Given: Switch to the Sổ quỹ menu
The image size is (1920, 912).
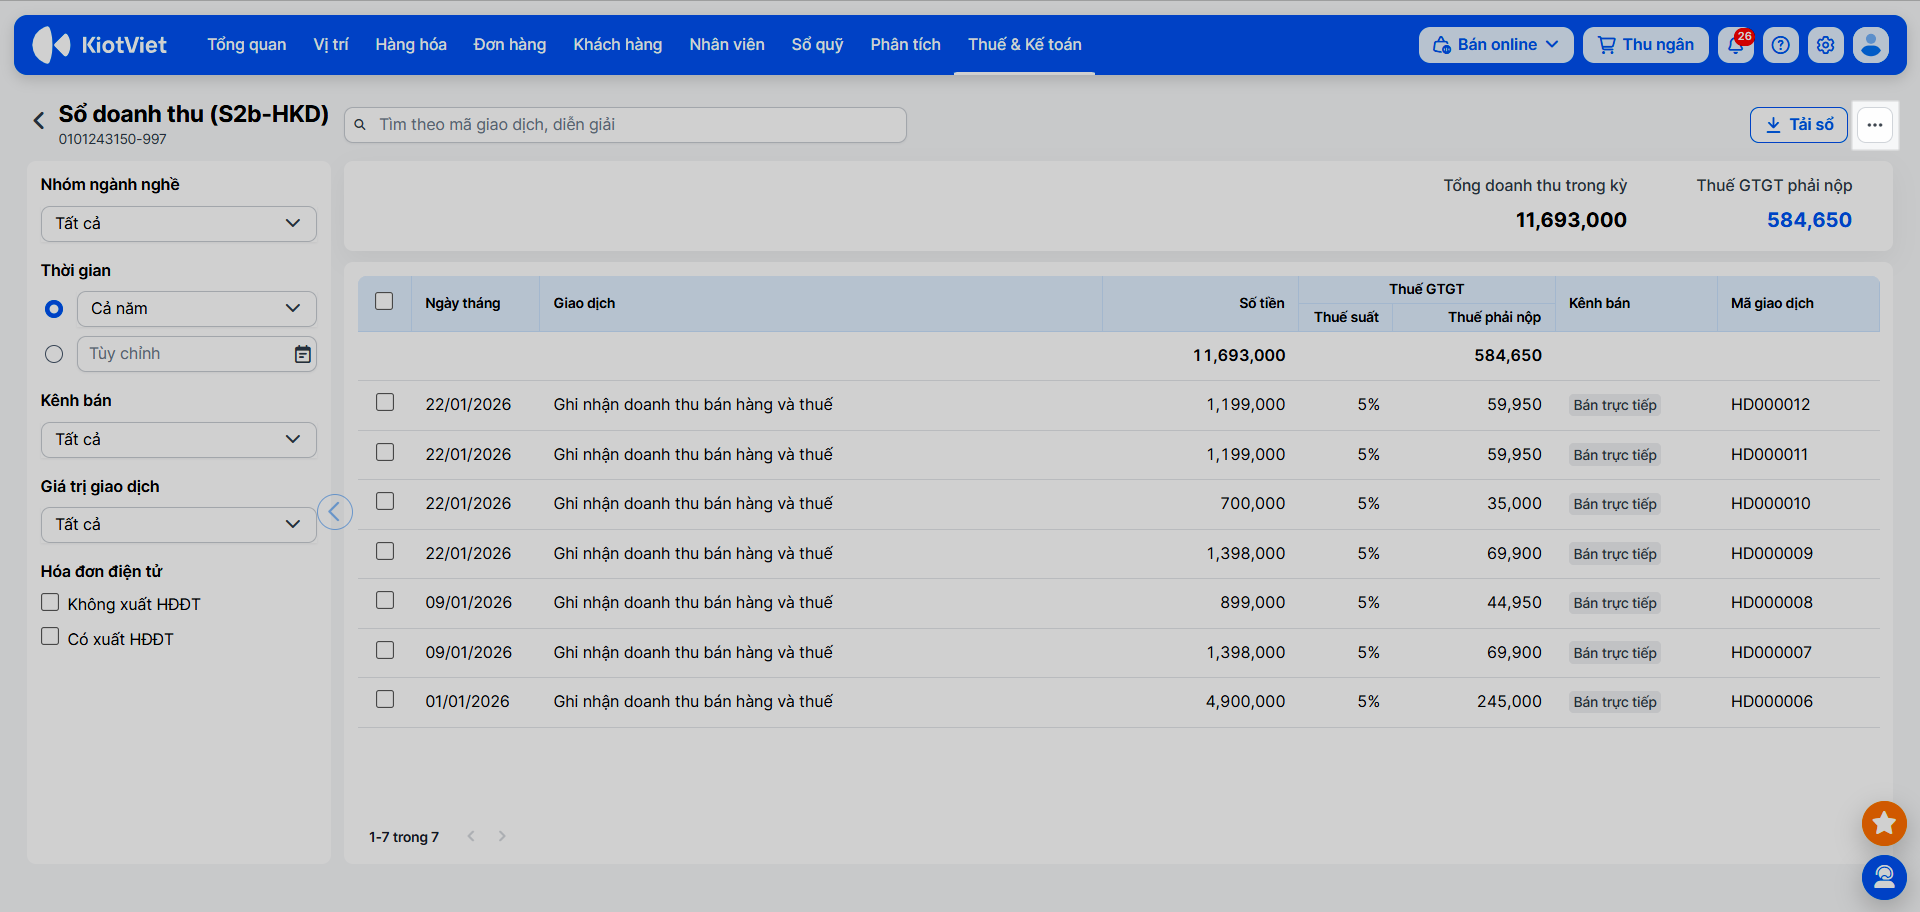Looking at the screenshot, I should pyautogui.click(x=817, y=45).
